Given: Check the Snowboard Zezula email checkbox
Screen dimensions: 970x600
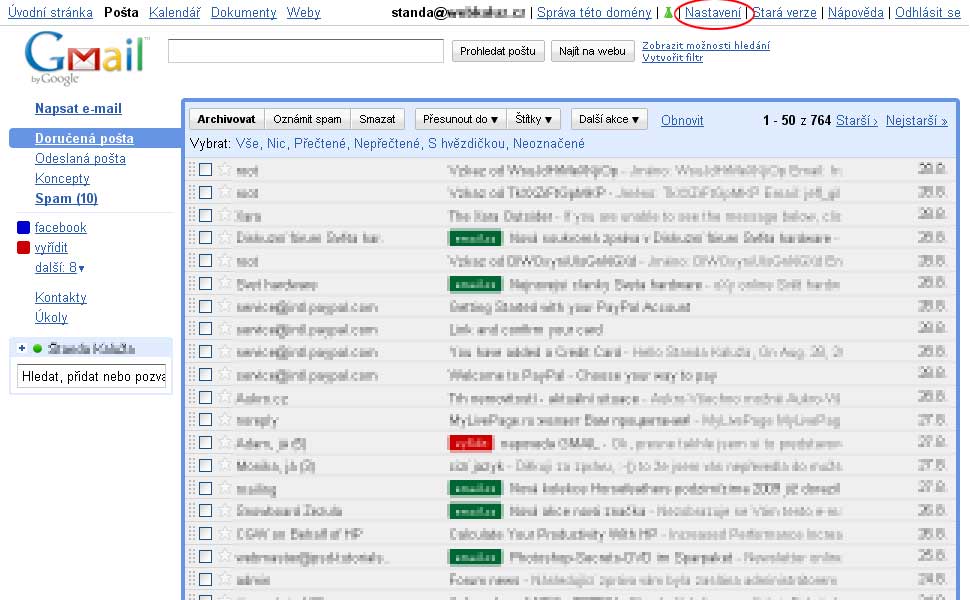Looking at the screenshot, I should click(x=205, y=510).
